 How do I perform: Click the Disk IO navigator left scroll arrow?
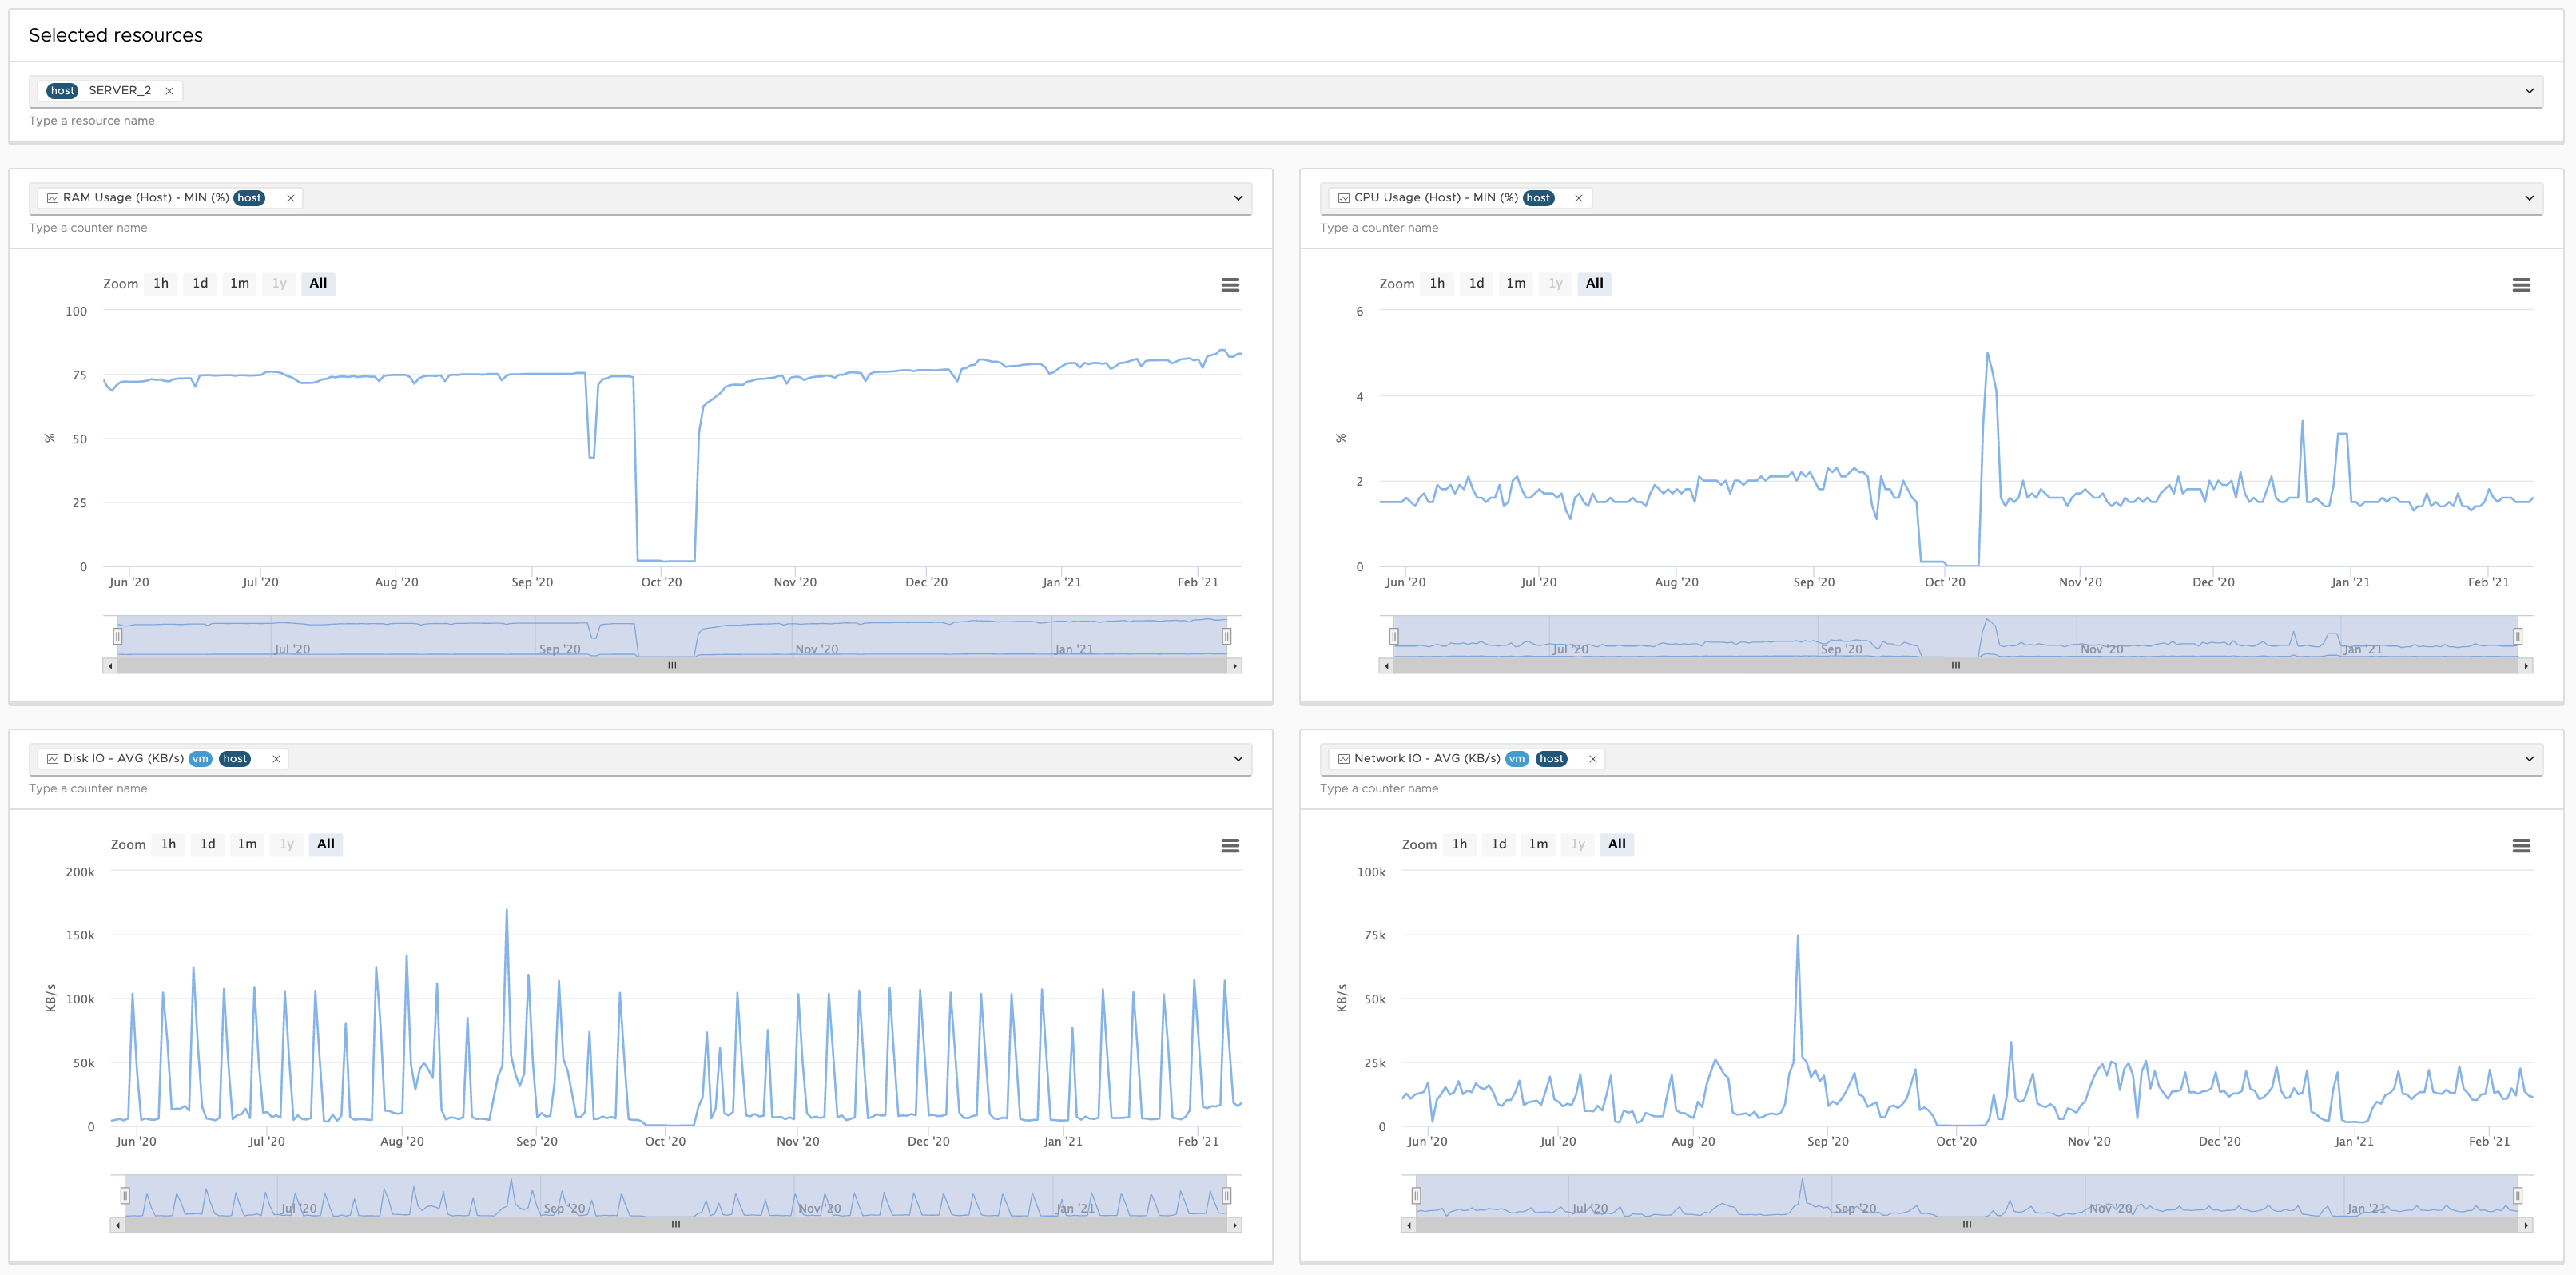click(x=117, y=1225)
